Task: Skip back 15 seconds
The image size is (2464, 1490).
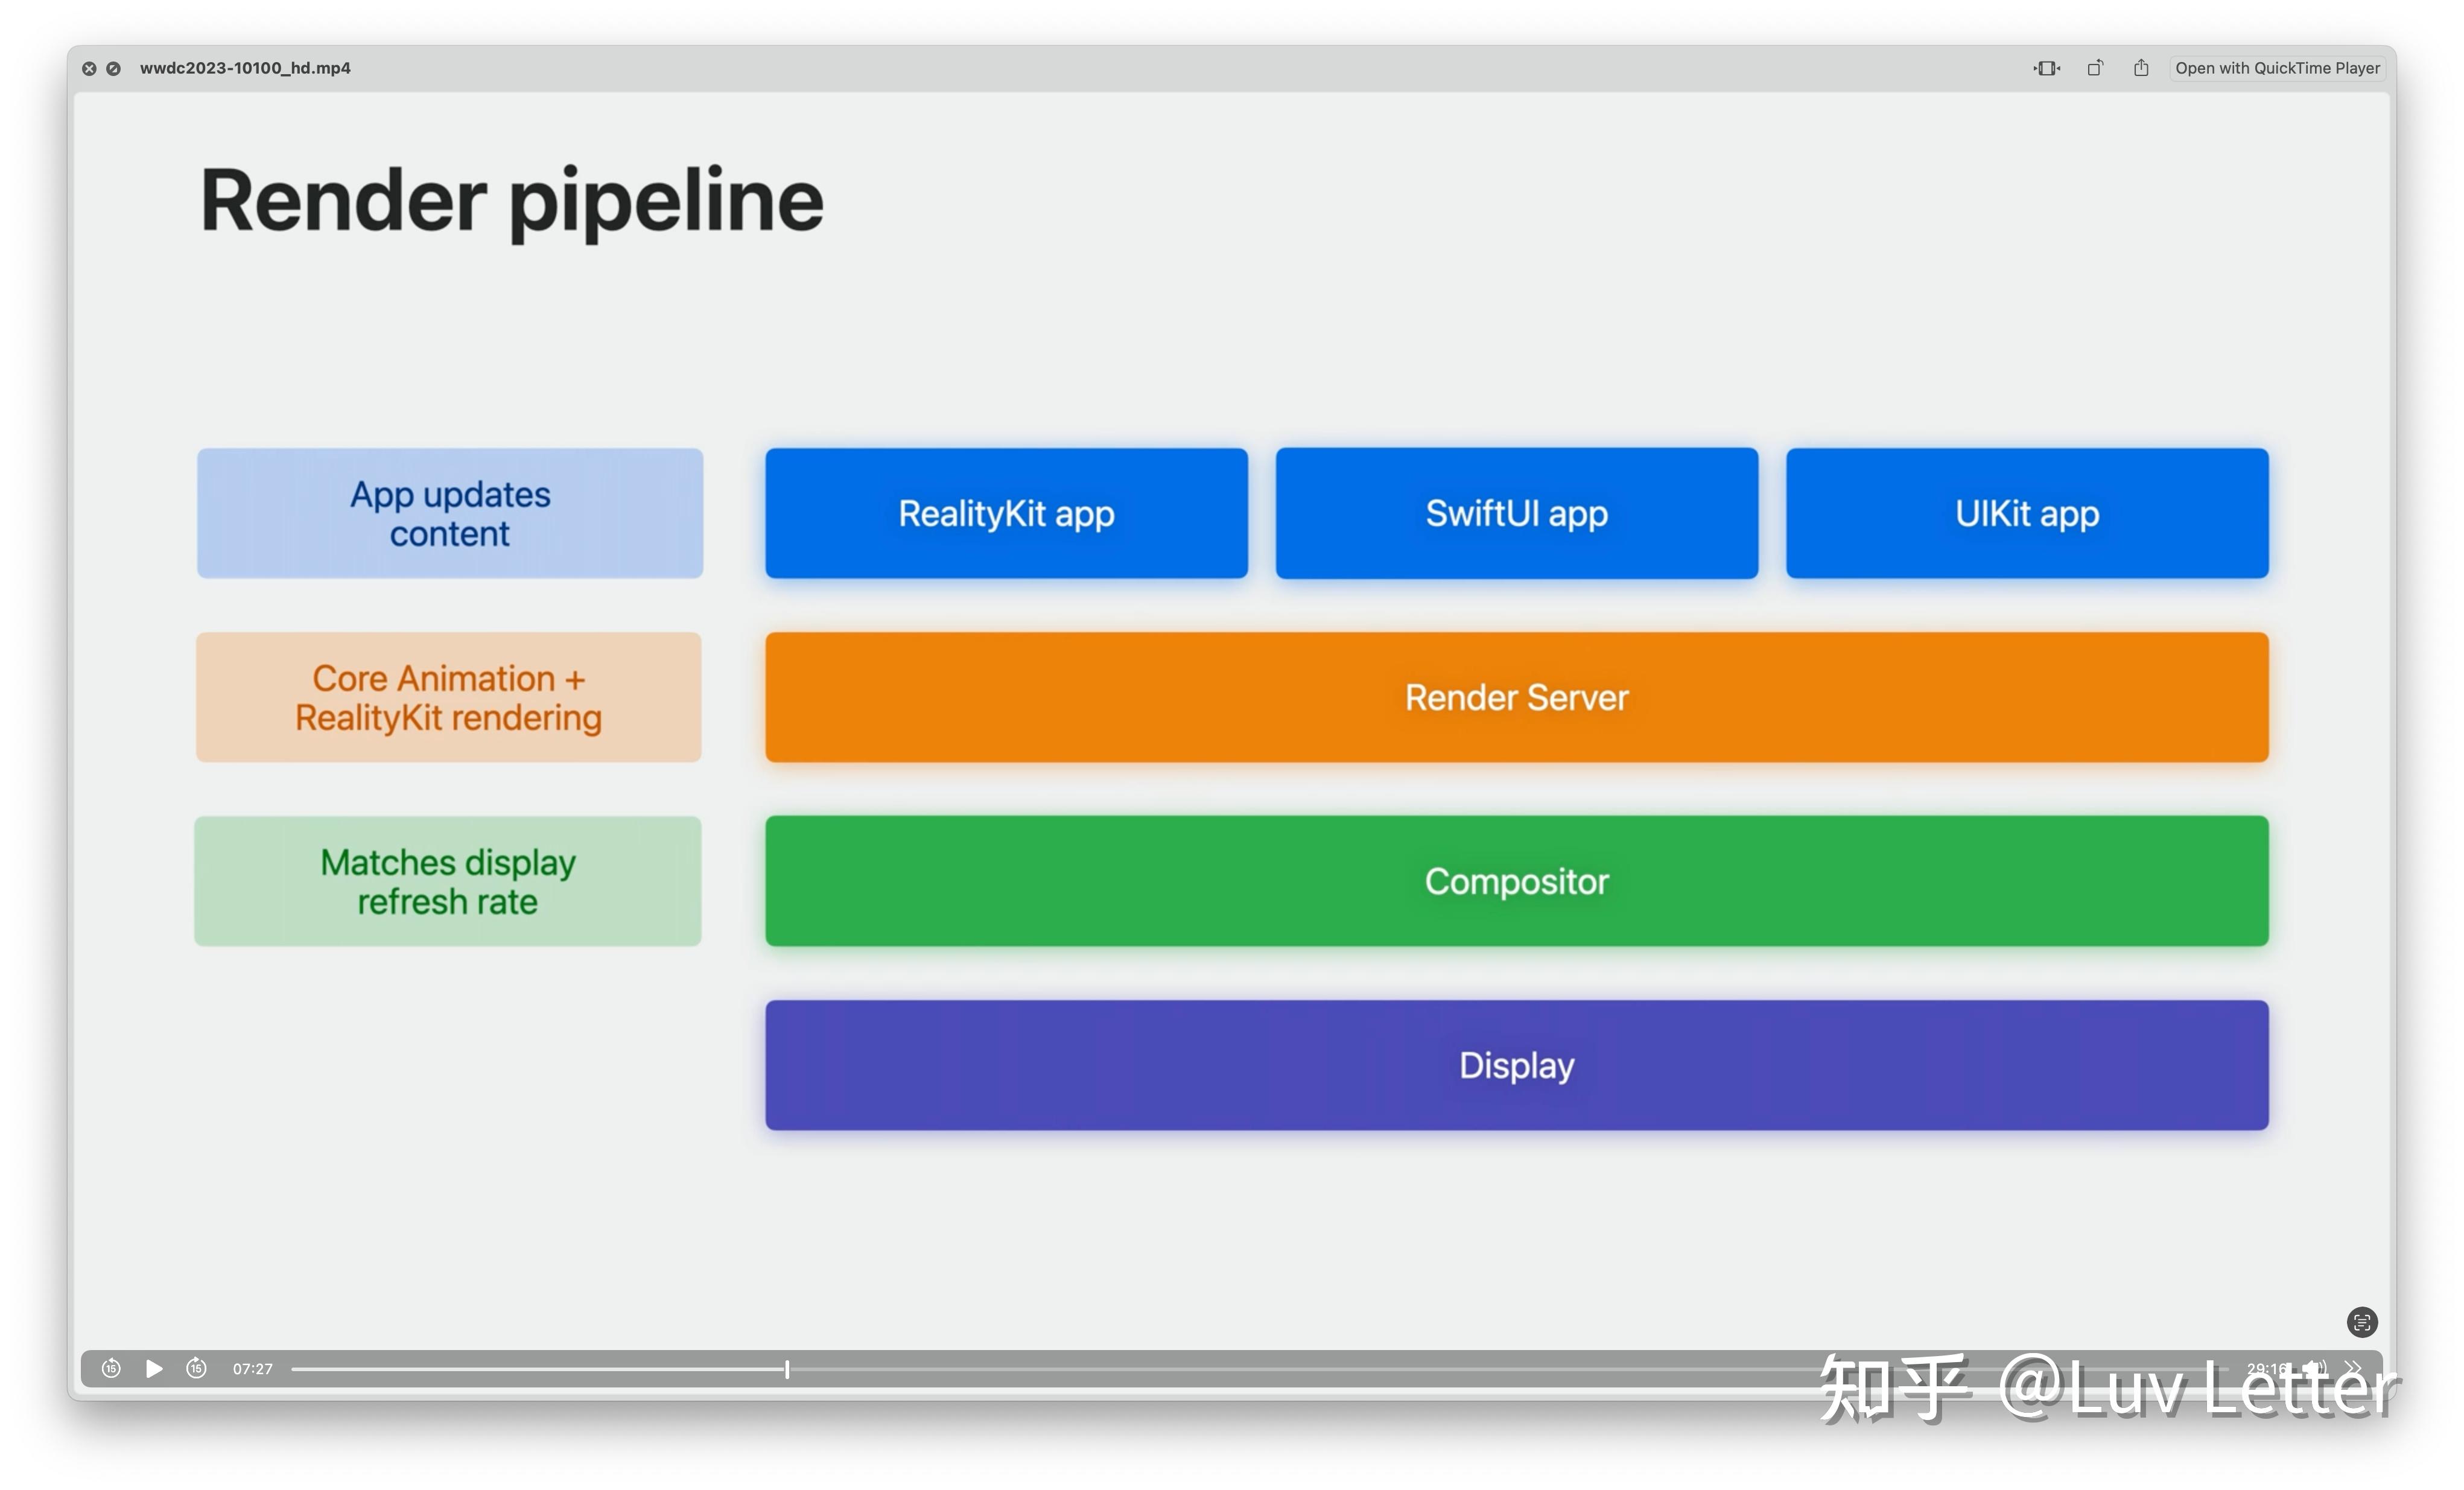Action: (x=111, y=1368)
